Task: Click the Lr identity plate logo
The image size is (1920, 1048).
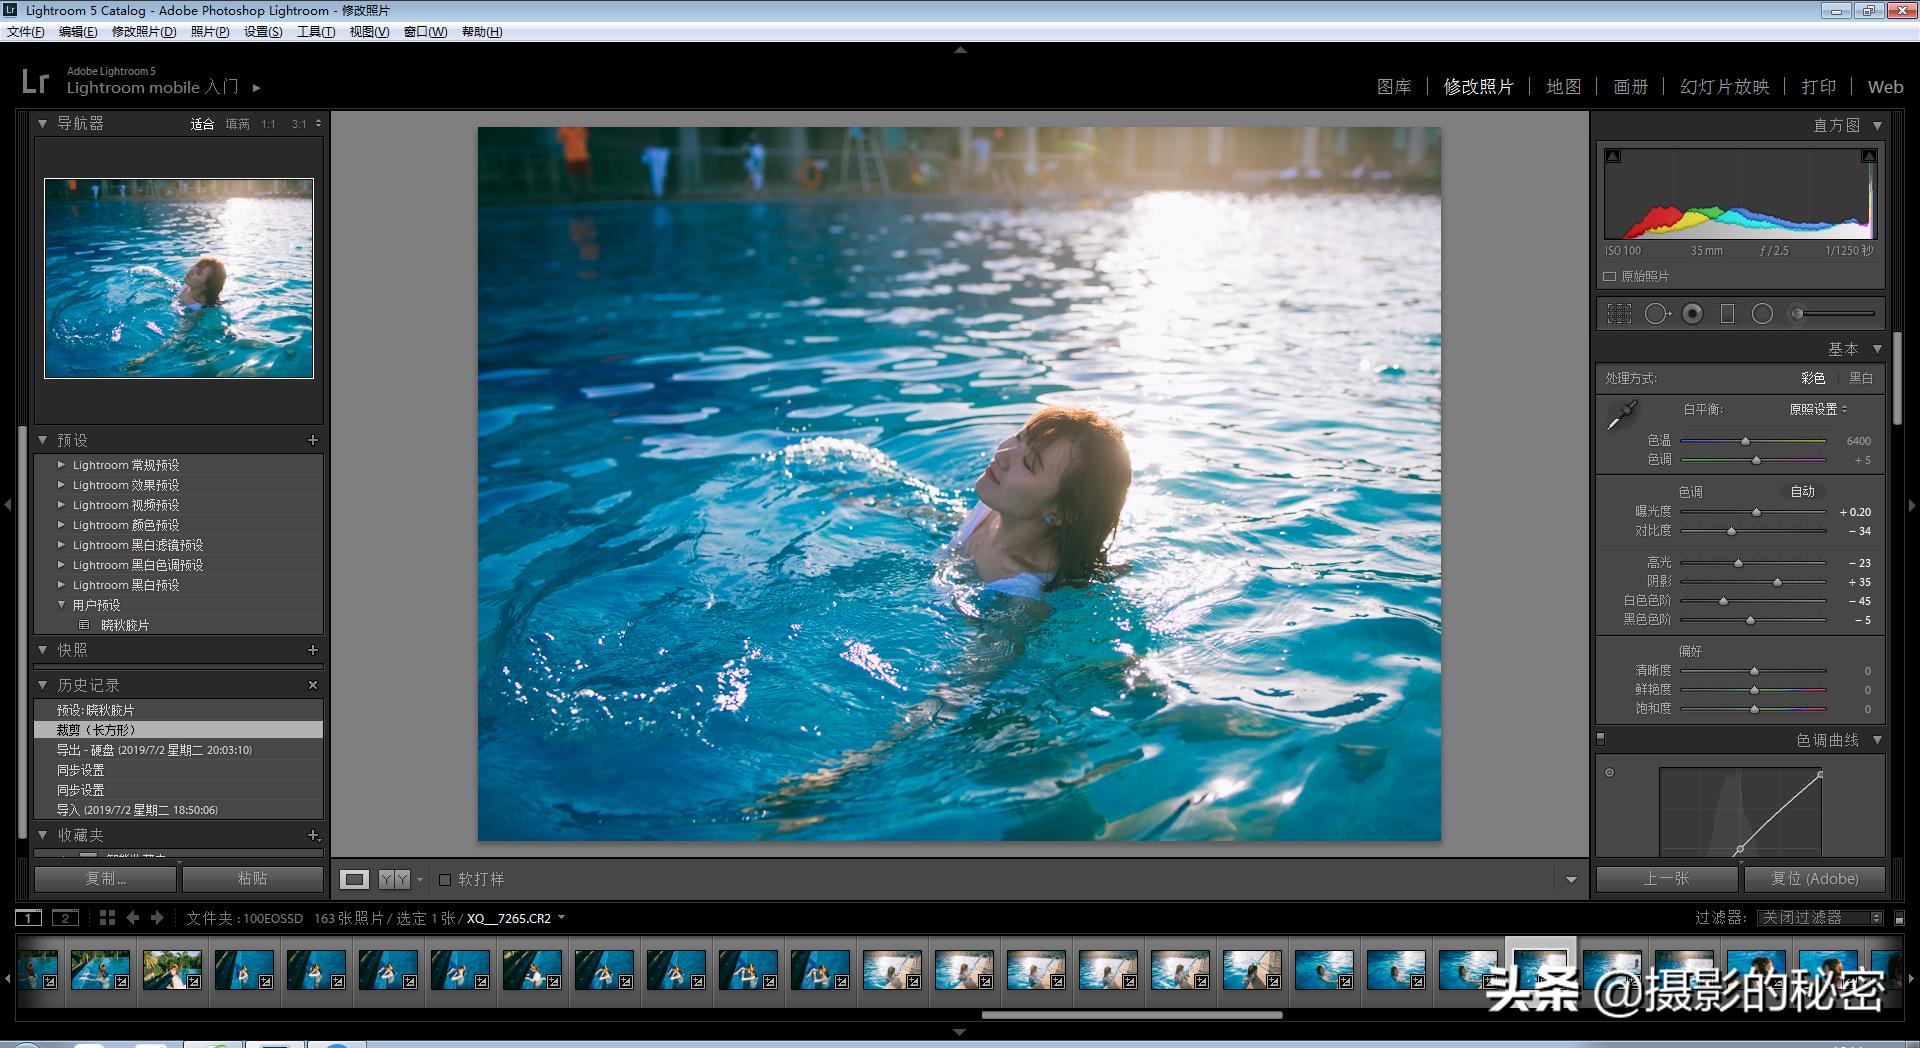Action: tap(35, 80)
